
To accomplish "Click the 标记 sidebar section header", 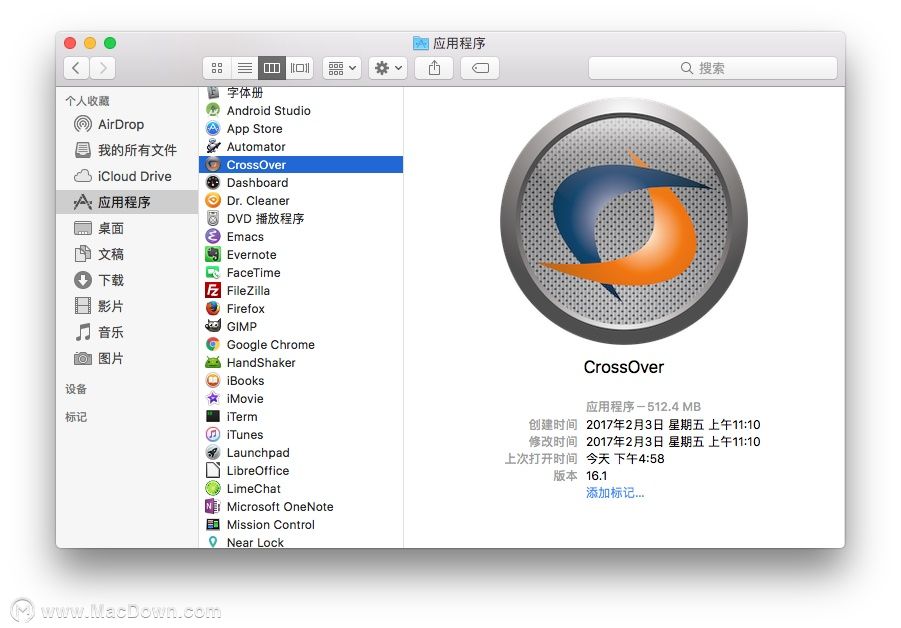I will (76, 417).
